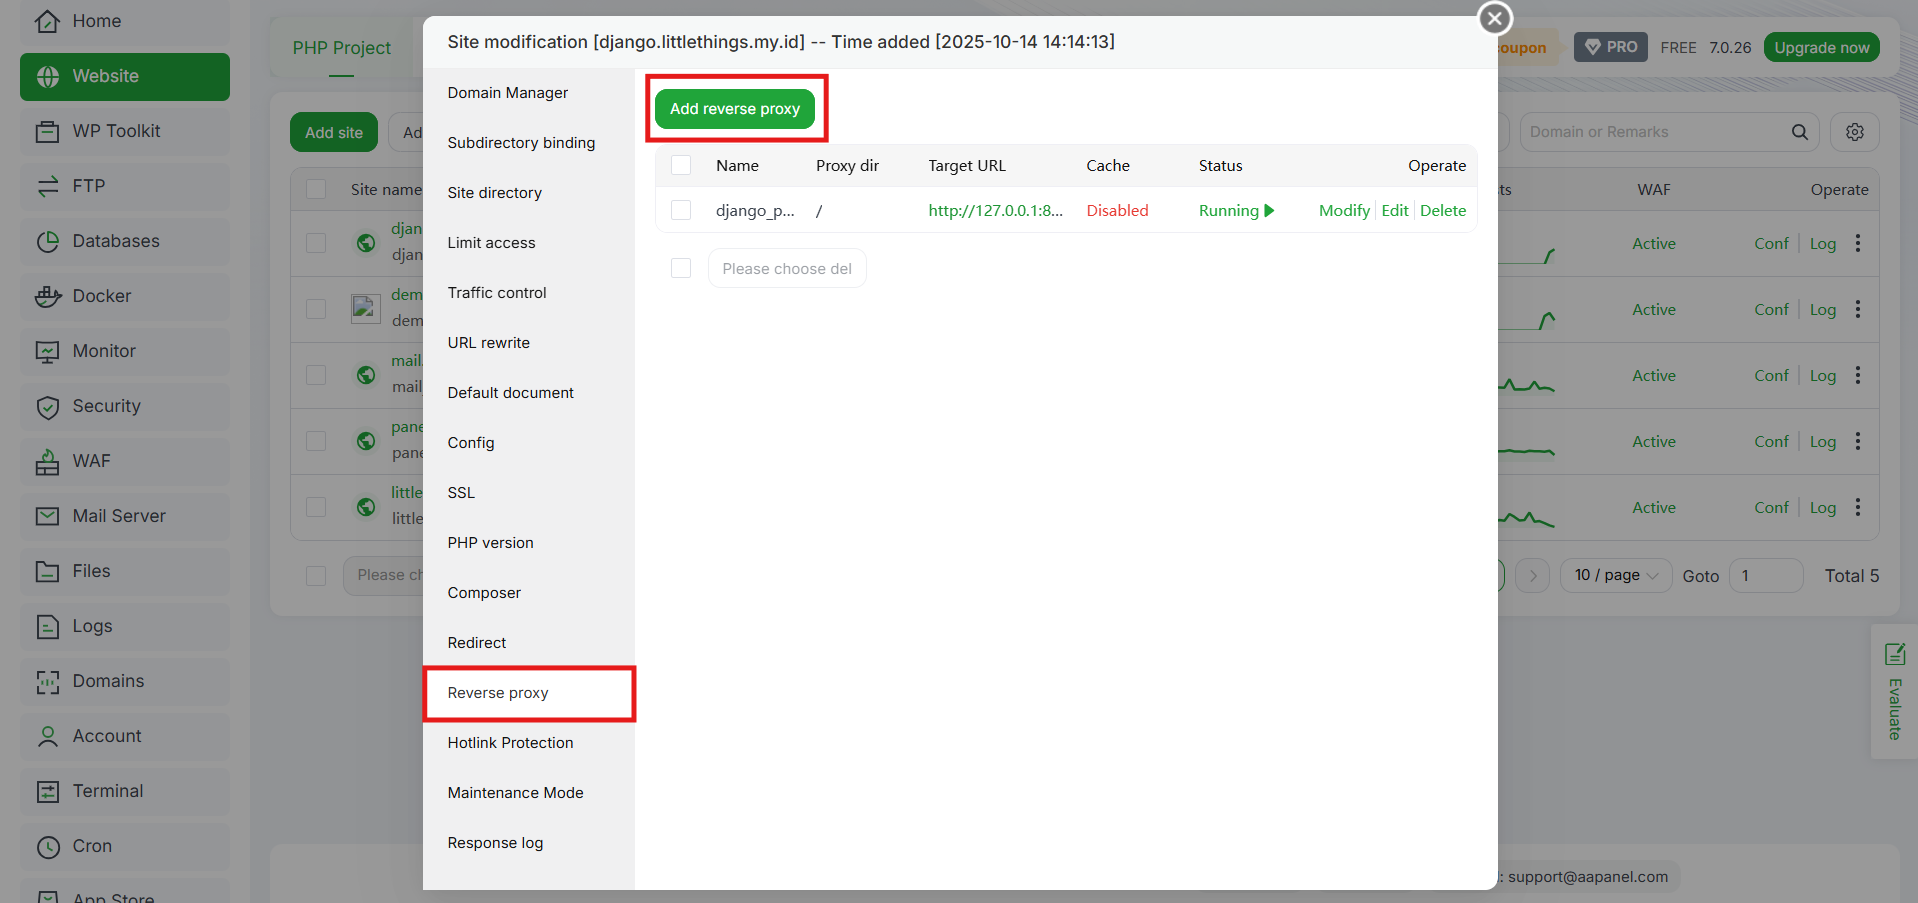1918x903 pixels.
Task: Check the first site row checkbox
Action: coord(316,243)
